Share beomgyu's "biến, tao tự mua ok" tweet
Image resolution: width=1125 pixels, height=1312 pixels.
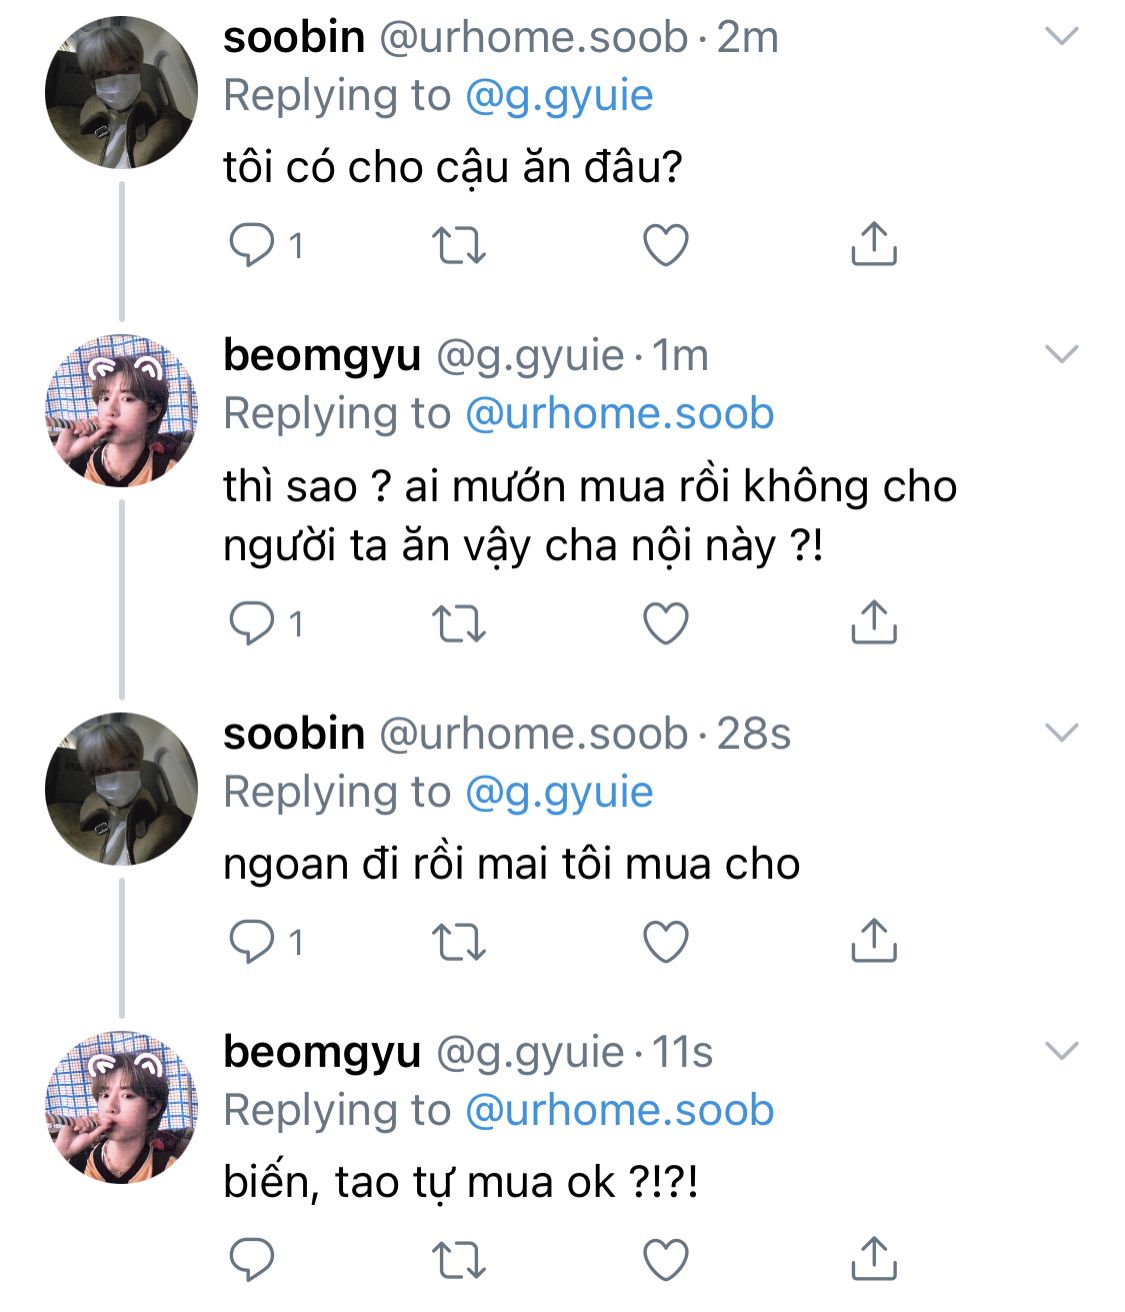pyautogui.click(x=873, y=1258)
